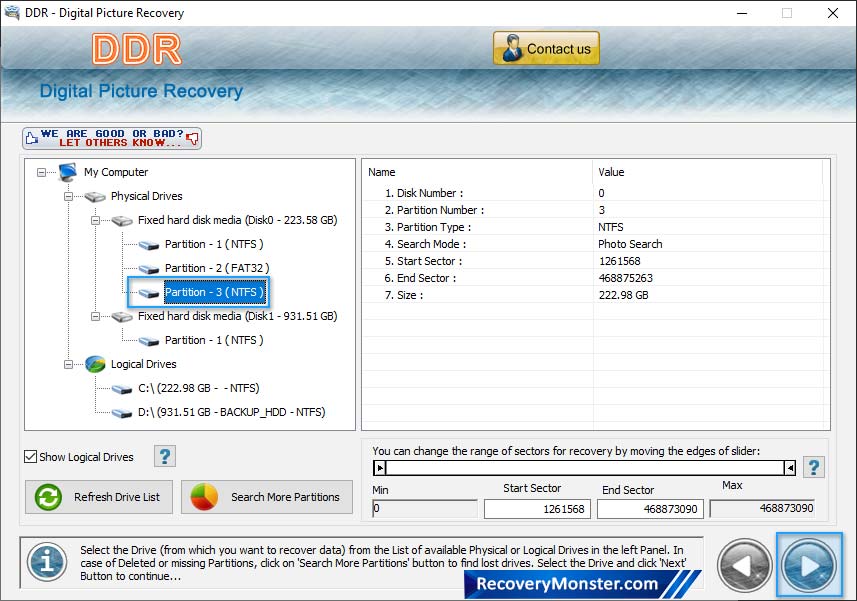Click Refresh Drive List button
This screenshot has height=601, width=857.
99,497
